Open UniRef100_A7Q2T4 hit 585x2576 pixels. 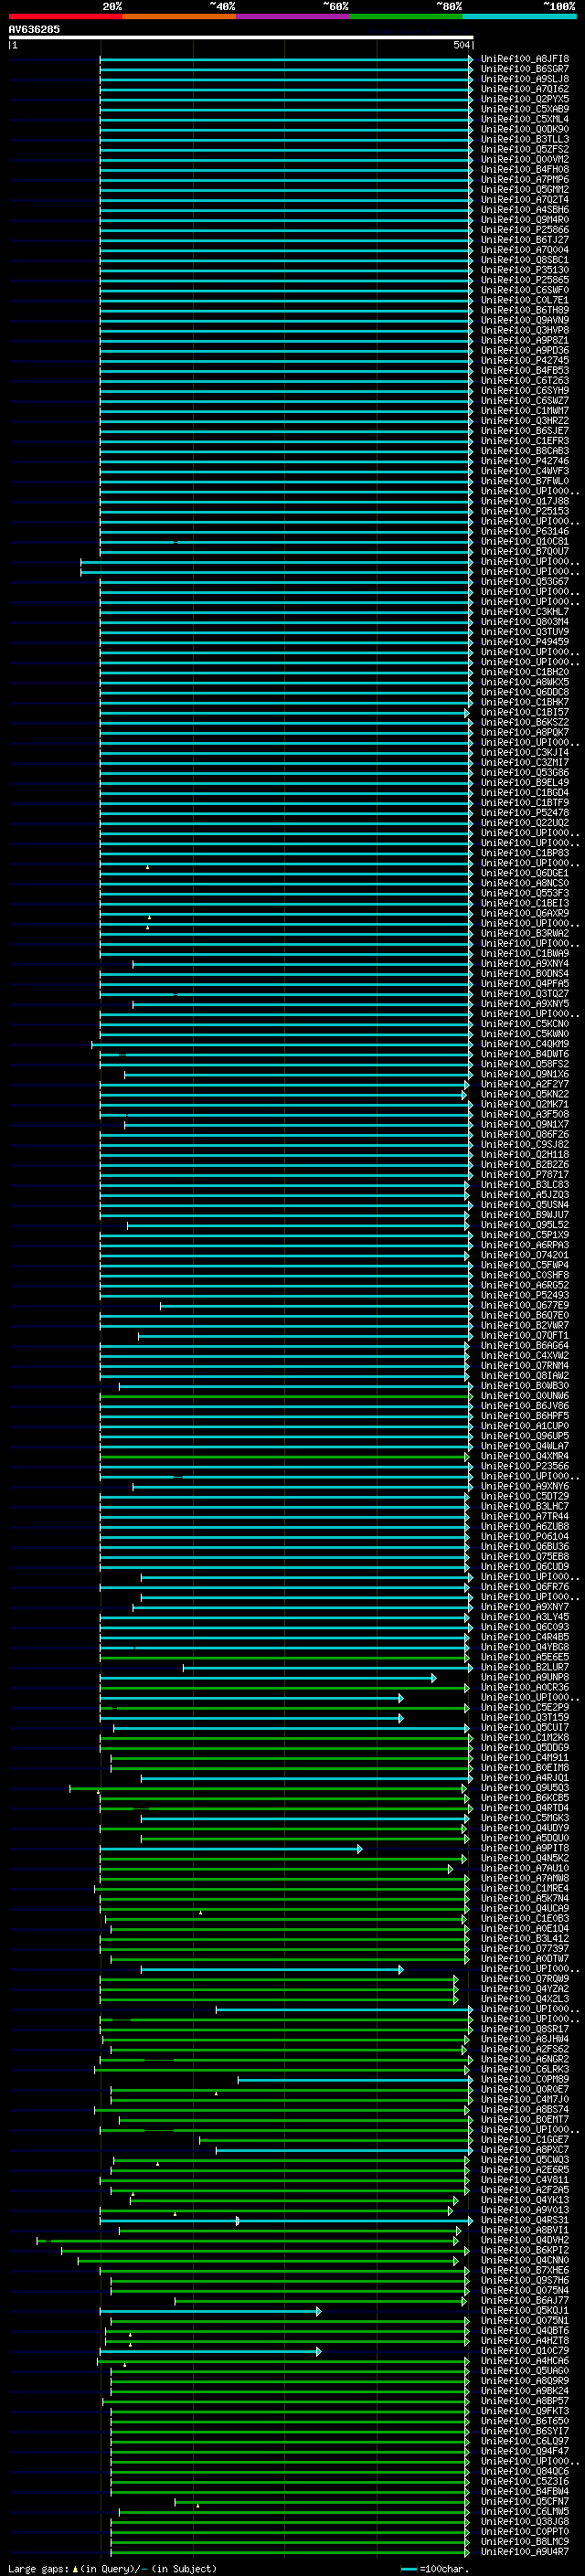(525, 199)
